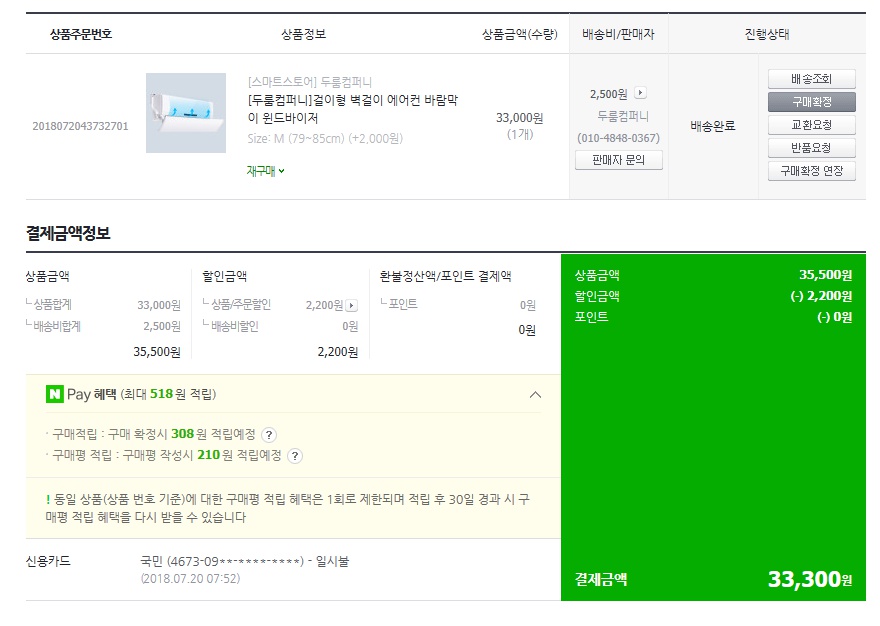Image resolution: width=880 pixels, height=626 pixels.
Task: Open product title 걸이형 벽걸이 에어컨 바람막이 윈드바이저
Action: point(352,109)
